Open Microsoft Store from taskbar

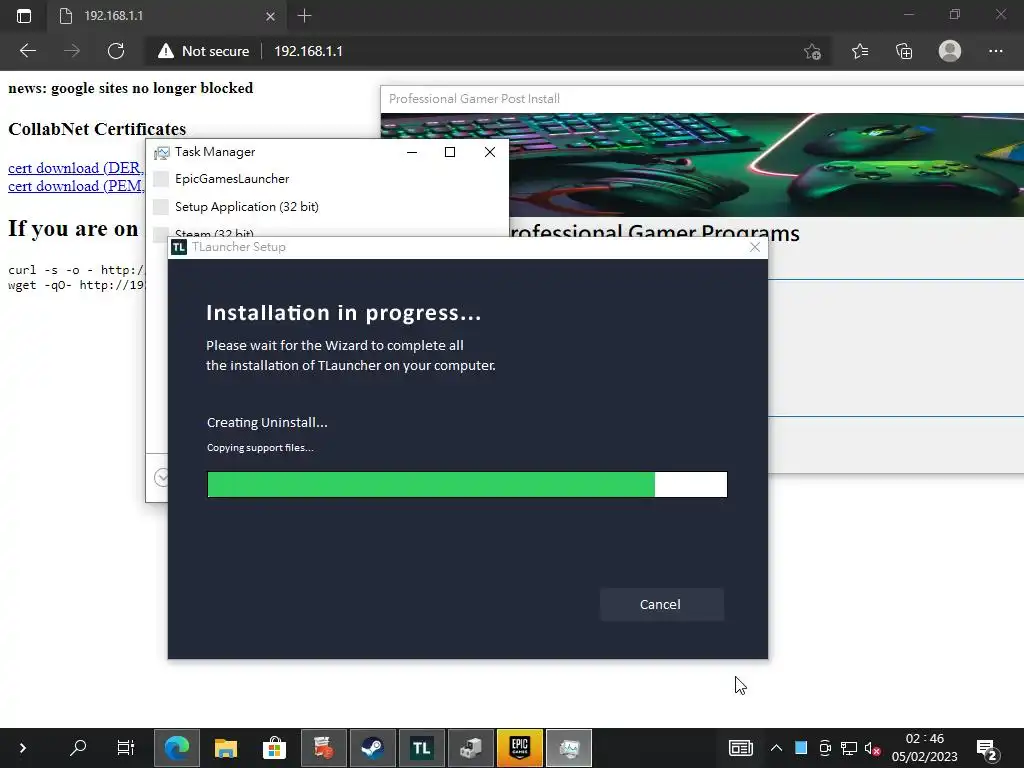(x=275, y=748)
